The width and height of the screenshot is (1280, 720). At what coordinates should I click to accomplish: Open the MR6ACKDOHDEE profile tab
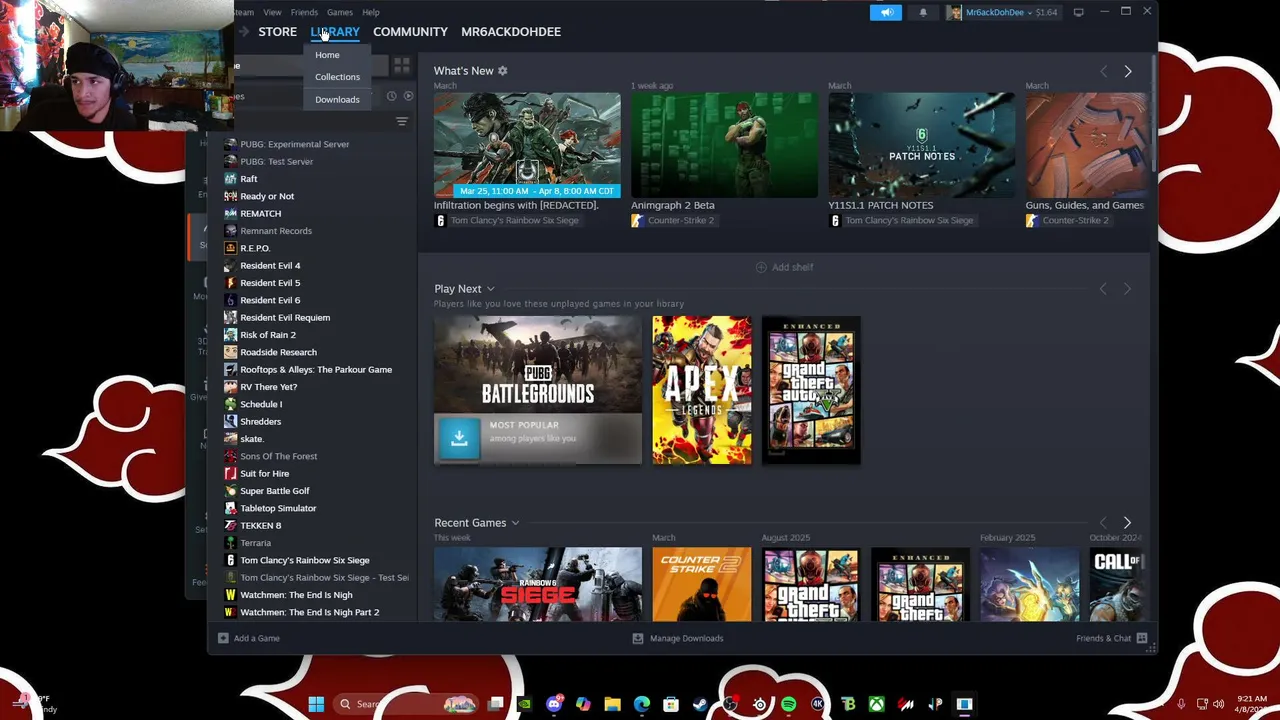(x=511, y=32)
